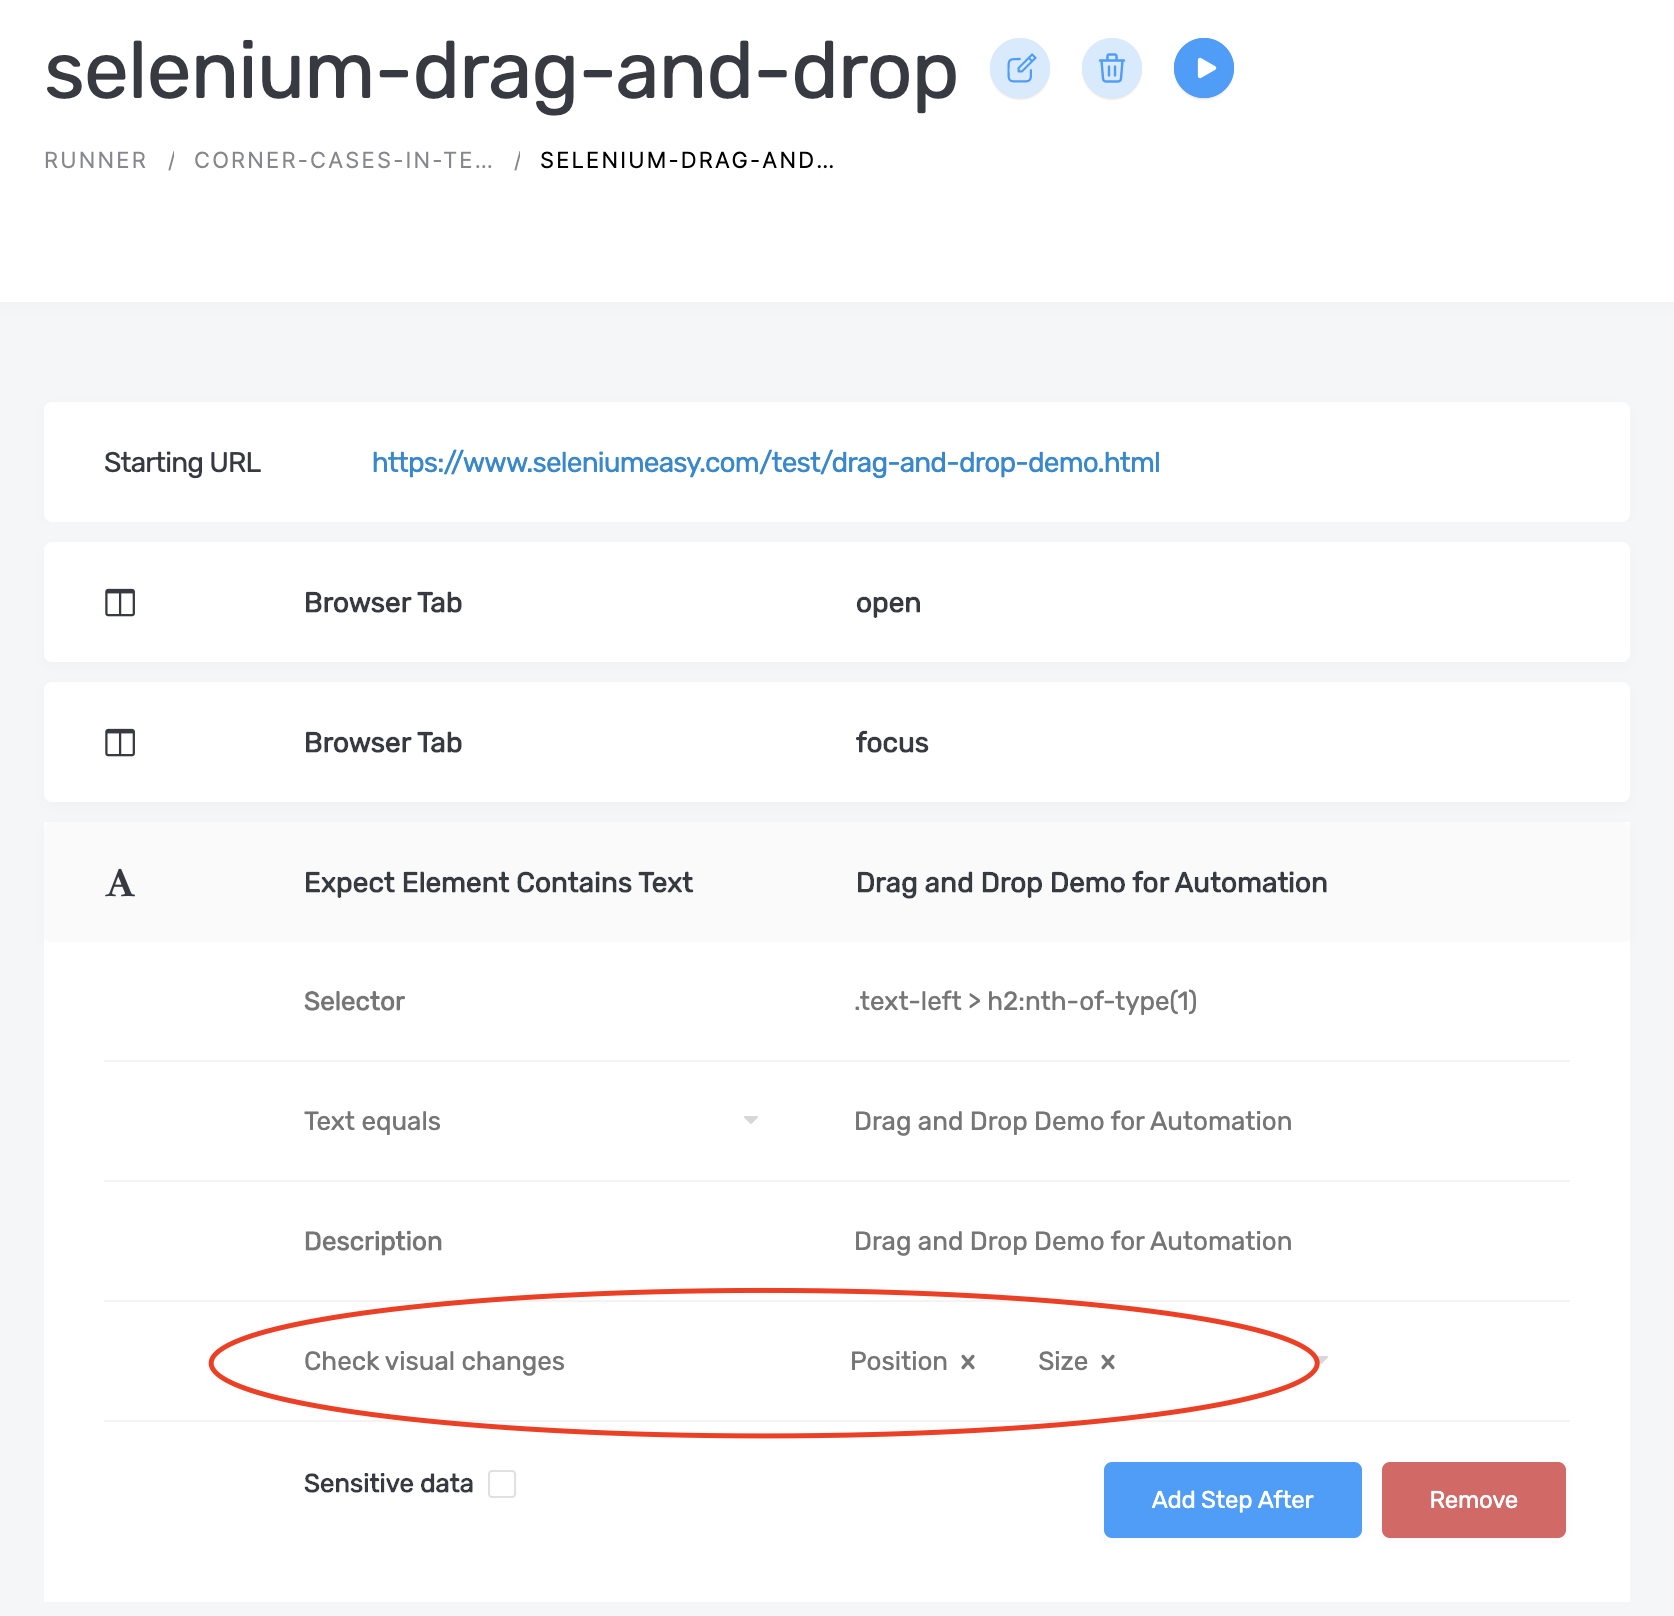Click the Browser Tab open step icon
The image size is (1674, 1616).
tap(120, 603)
